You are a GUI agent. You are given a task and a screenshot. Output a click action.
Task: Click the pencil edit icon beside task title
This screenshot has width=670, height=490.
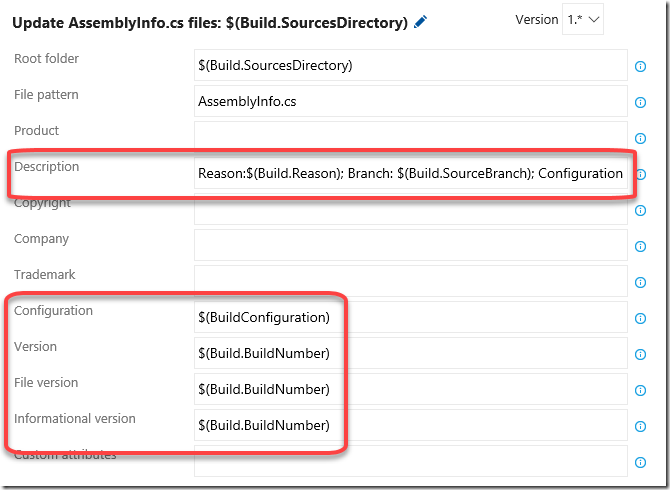pyautogui.click(x=420, y=22)
